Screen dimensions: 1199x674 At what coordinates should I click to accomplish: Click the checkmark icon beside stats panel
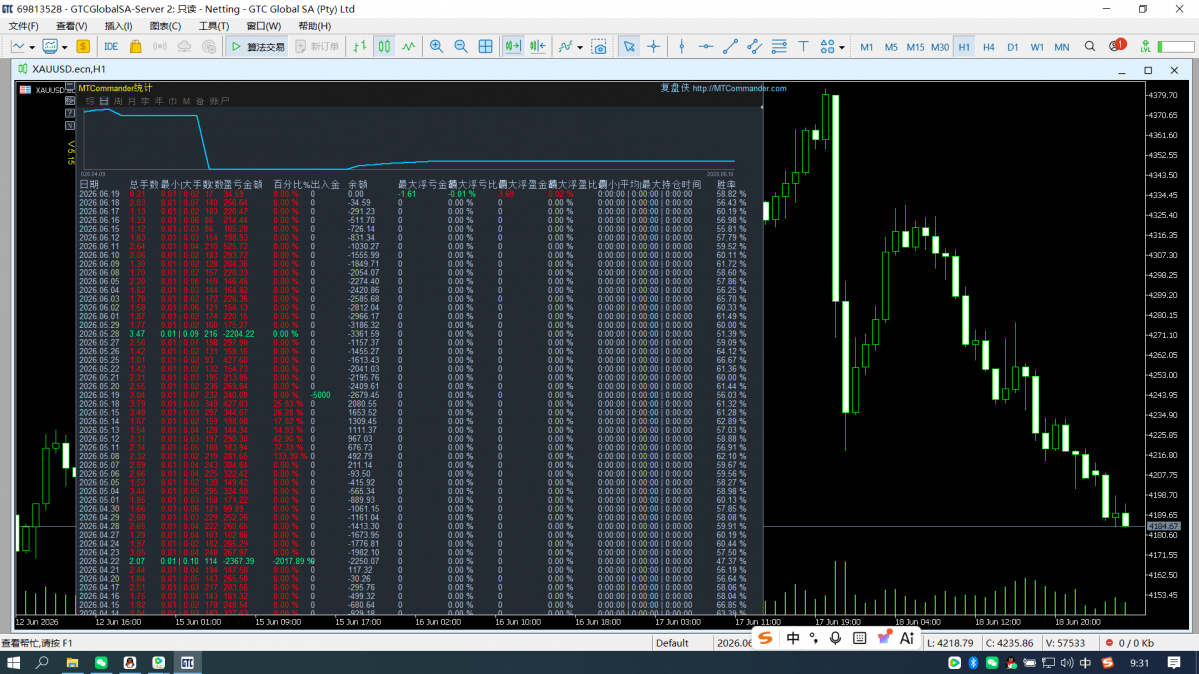(x=70, y=125)
